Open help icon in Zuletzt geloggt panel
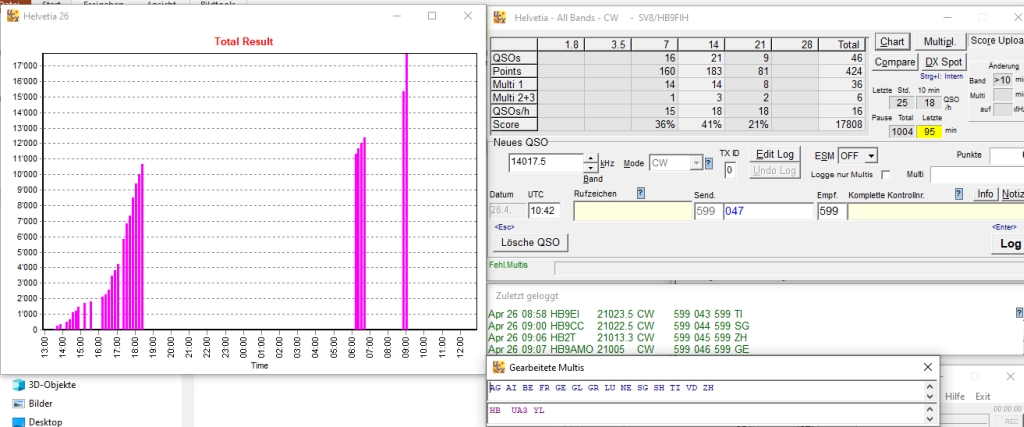The height and width of the screenshot is (427, 1024). click(1020, 313)
